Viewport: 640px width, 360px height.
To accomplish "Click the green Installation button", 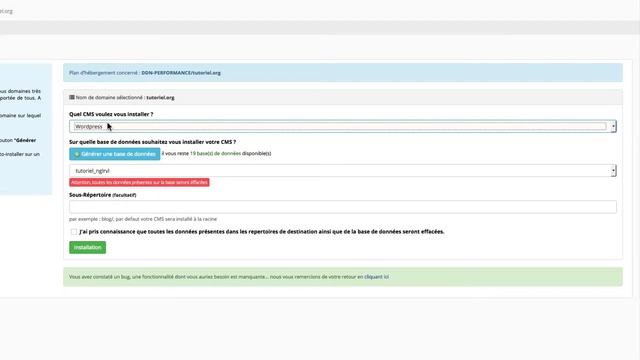I will point(87,247).
